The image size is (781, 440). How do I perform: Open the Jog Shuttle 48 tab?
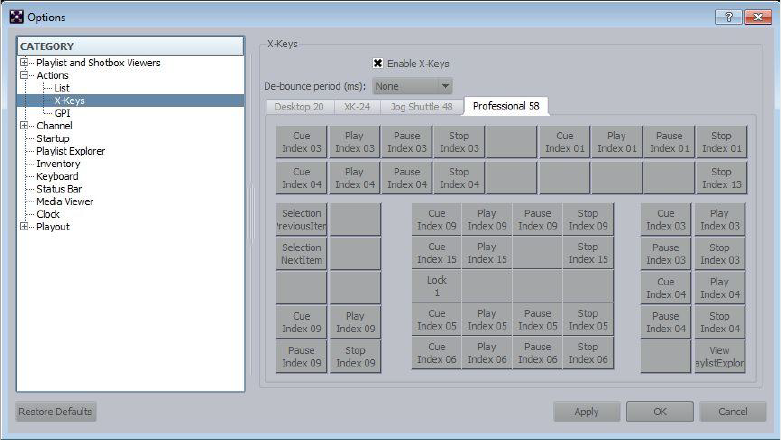pos(421,107)
